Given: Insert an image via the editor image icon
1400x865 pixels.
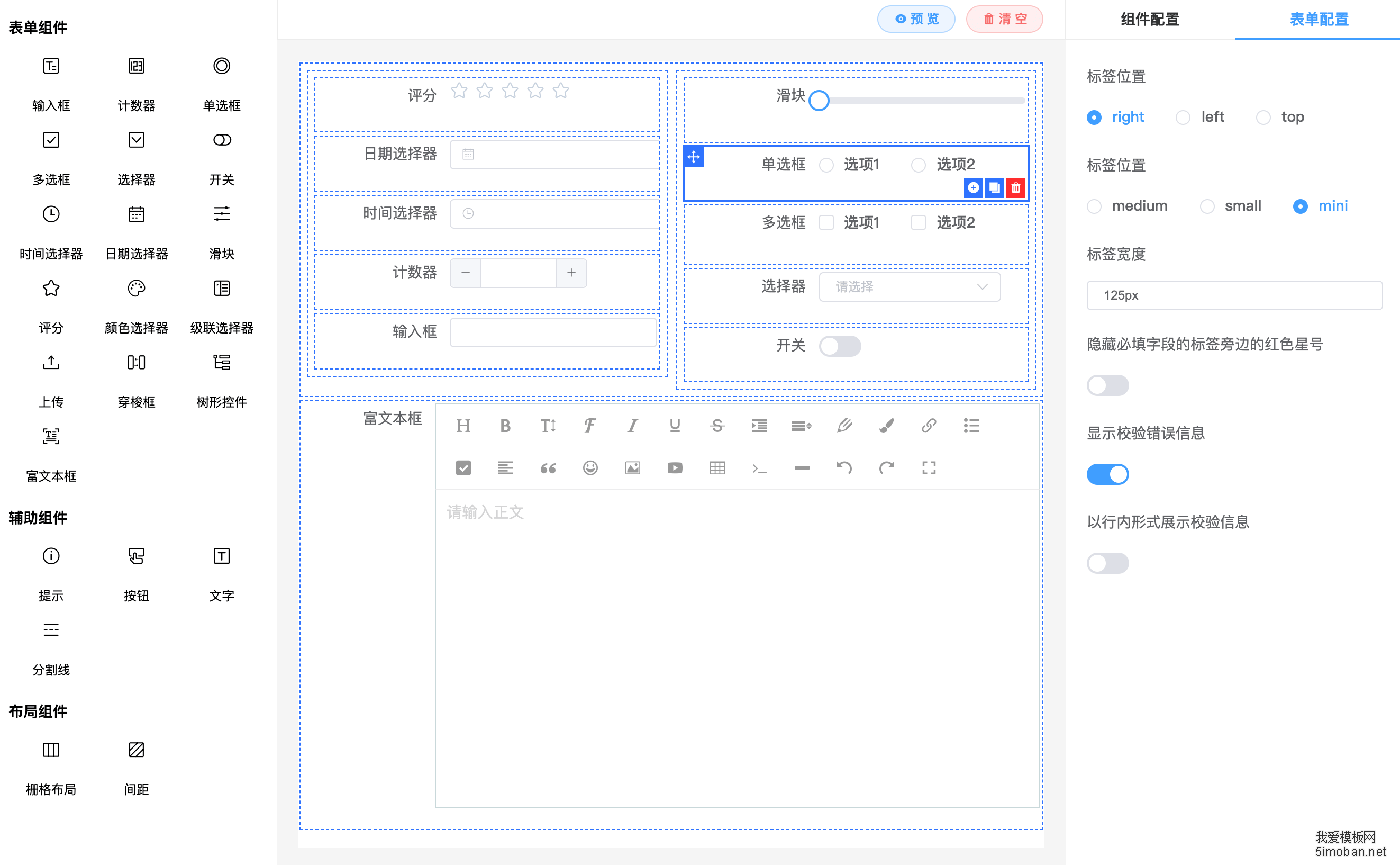Looking at the screenshot, I should click(x=632, y=467).
